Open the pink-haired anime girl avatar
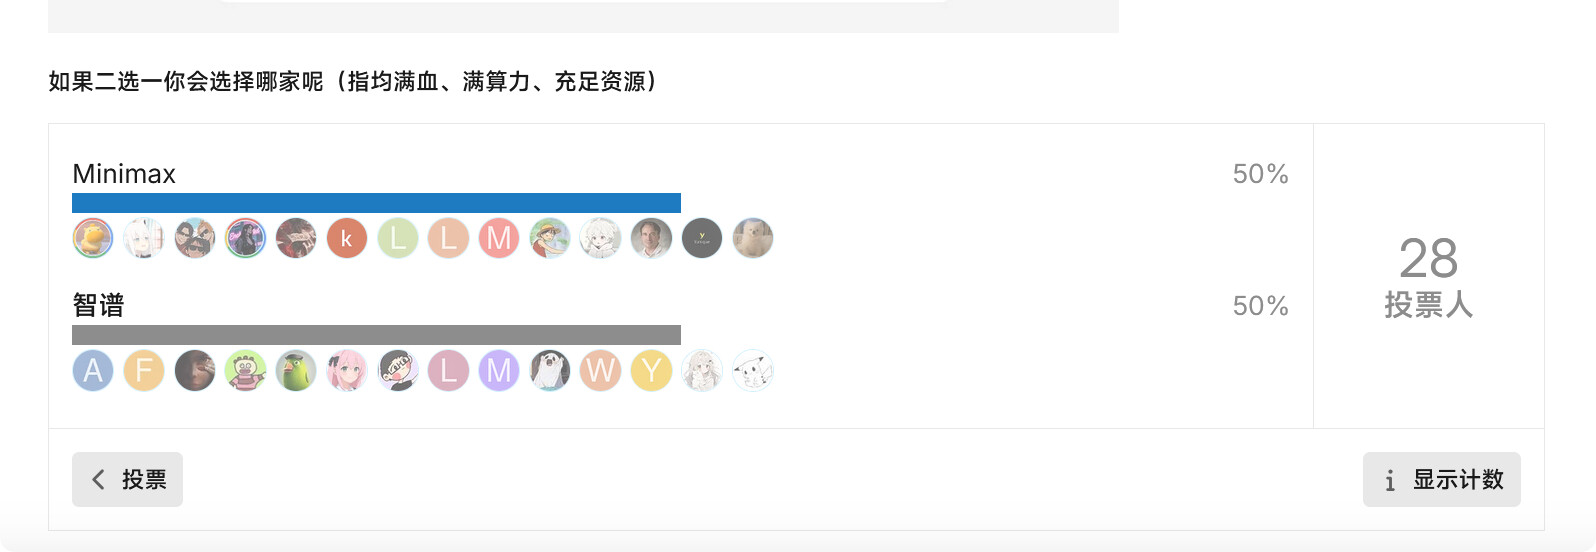The height and width of the screenshot is (552, 1596). (x=347, y=371)
